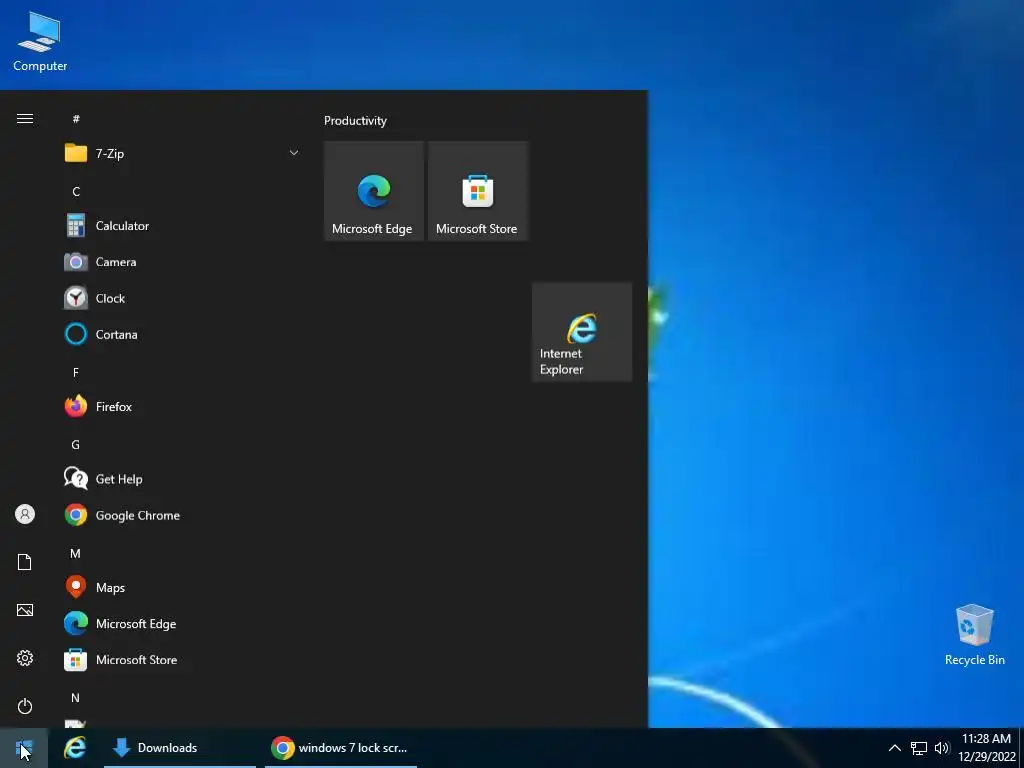Viewport: 1024px width, 768px height.
Task: Switch to the Chrome 'windows 7 lock scr...' window
Action: pos(340,748)
